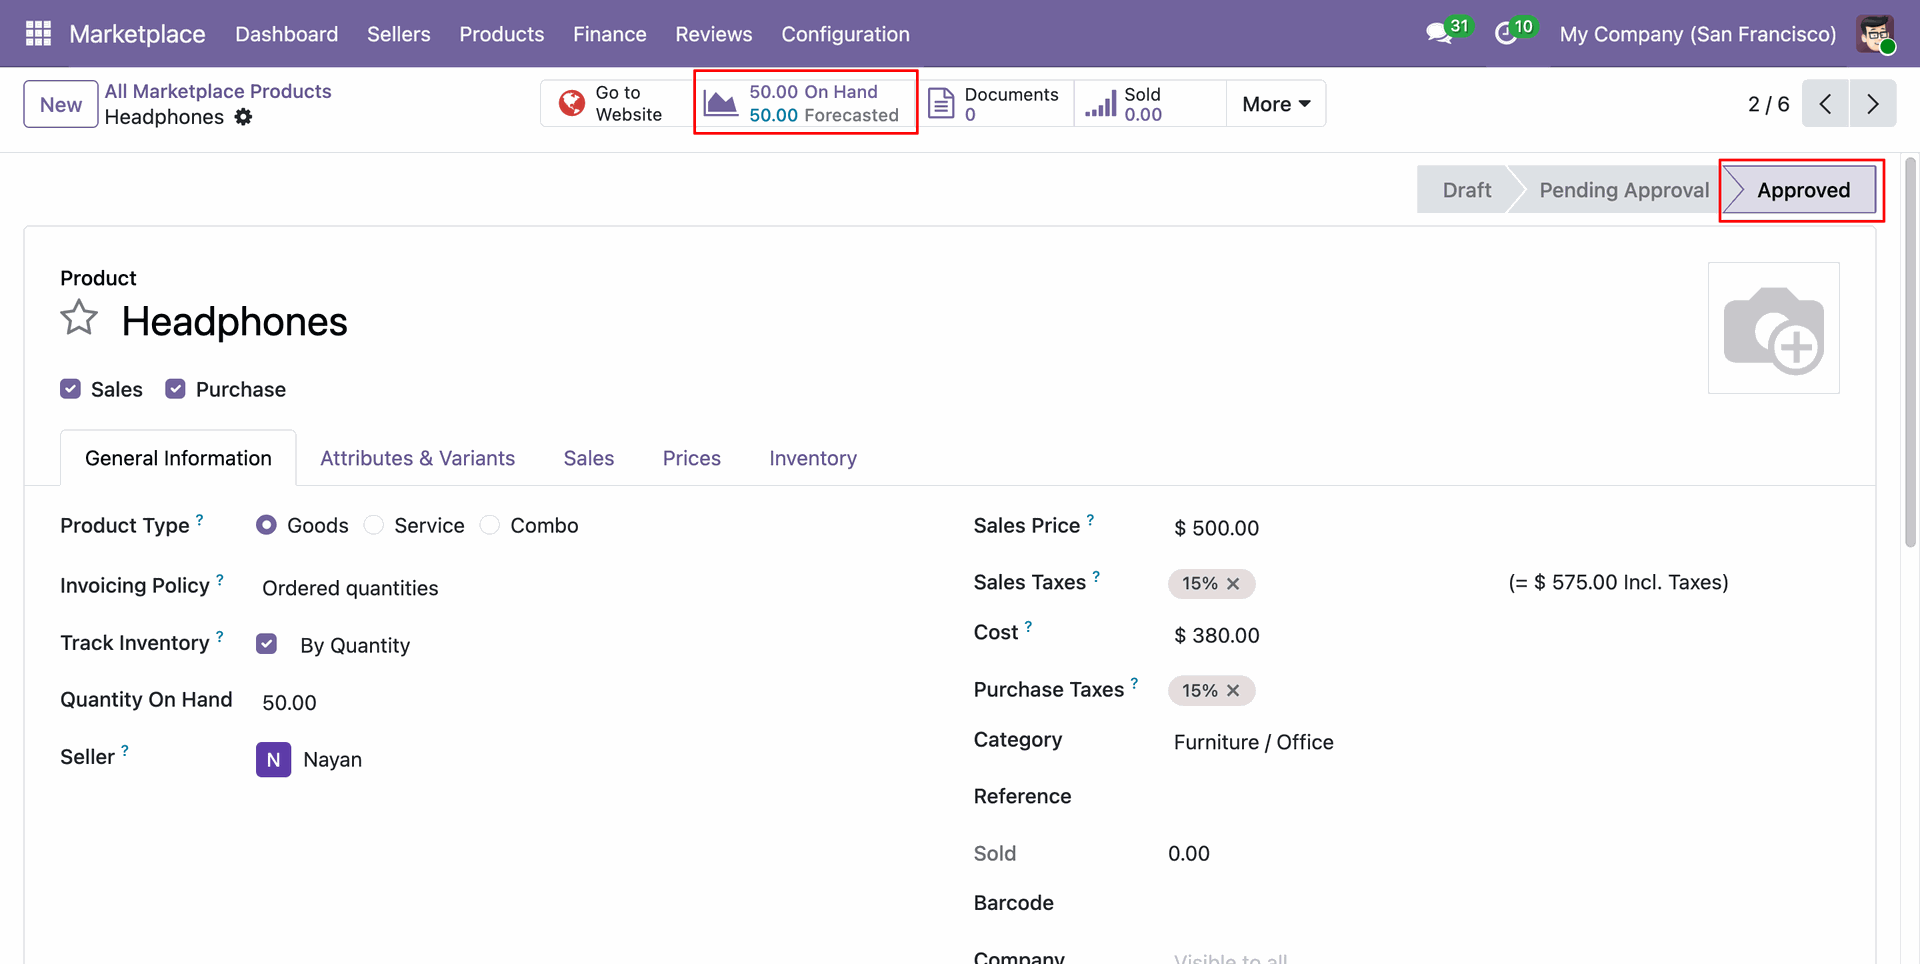This screenshot has height=964, width=1920.
Task: Select the Service product type
Action: pos(373,525)
